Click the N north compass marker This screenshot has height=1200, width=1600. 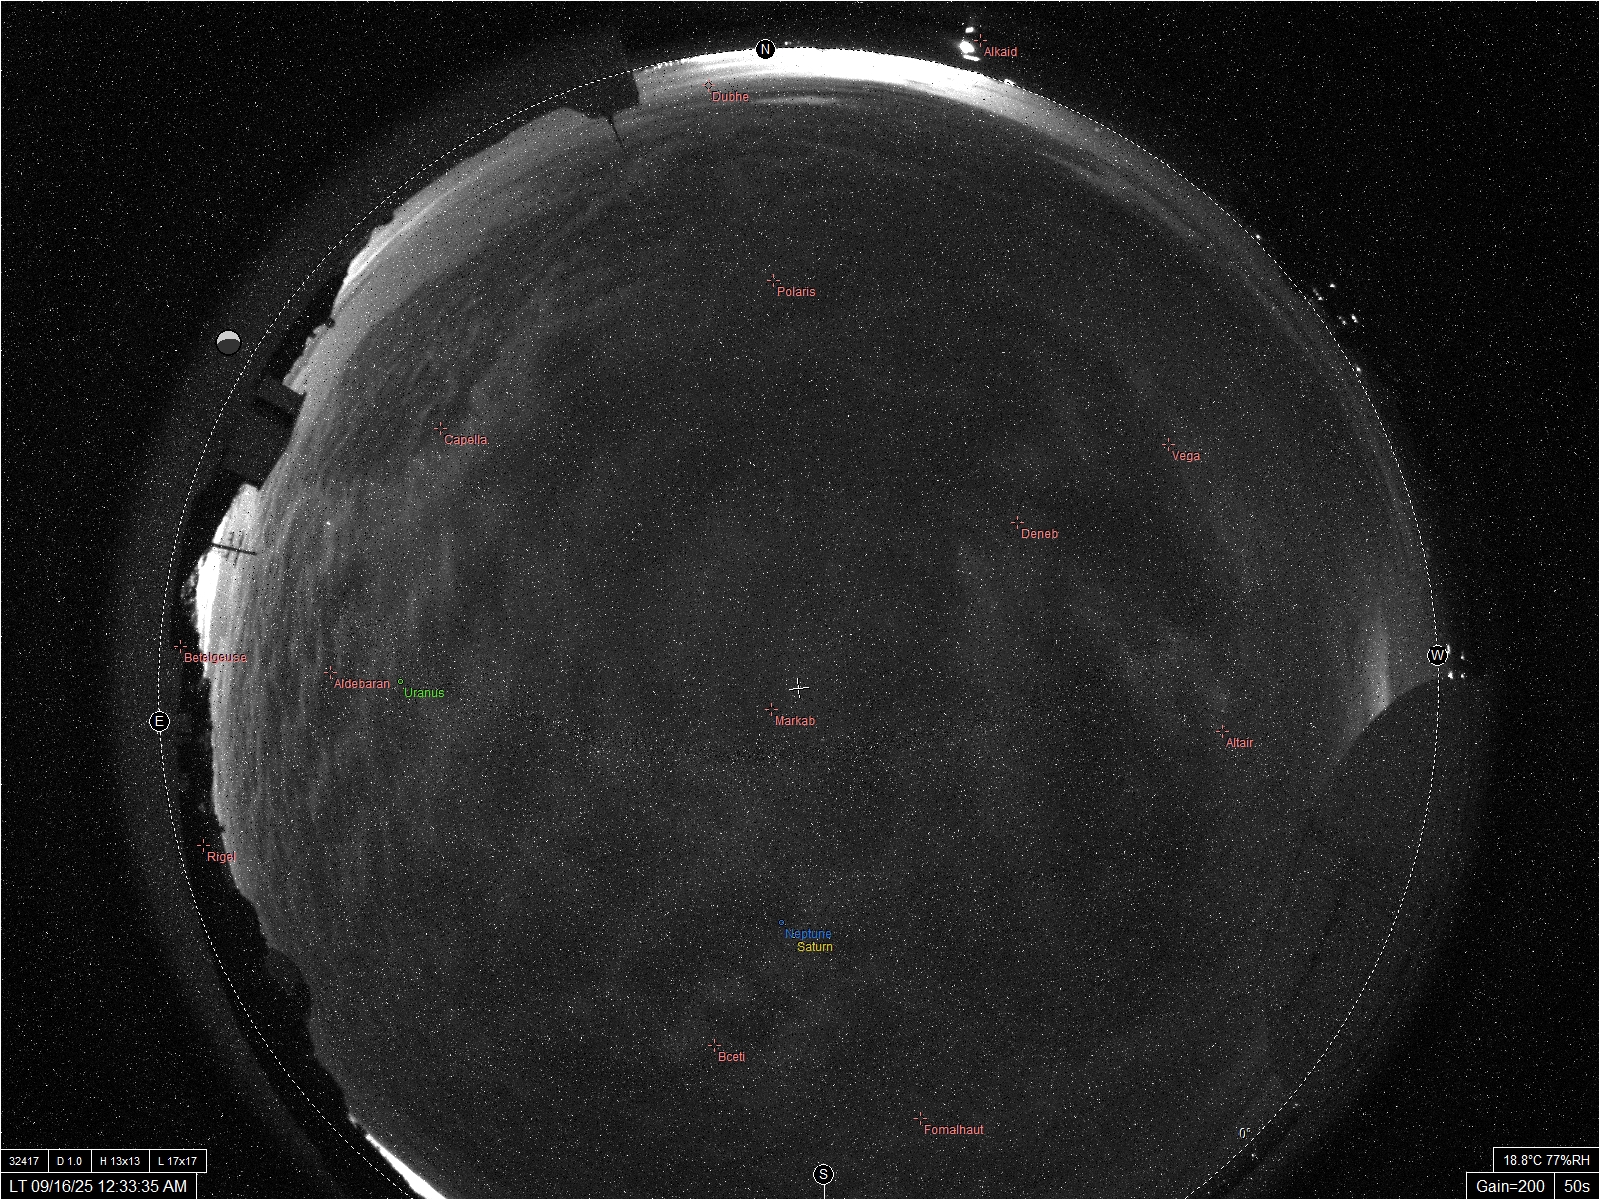(765, 49)
